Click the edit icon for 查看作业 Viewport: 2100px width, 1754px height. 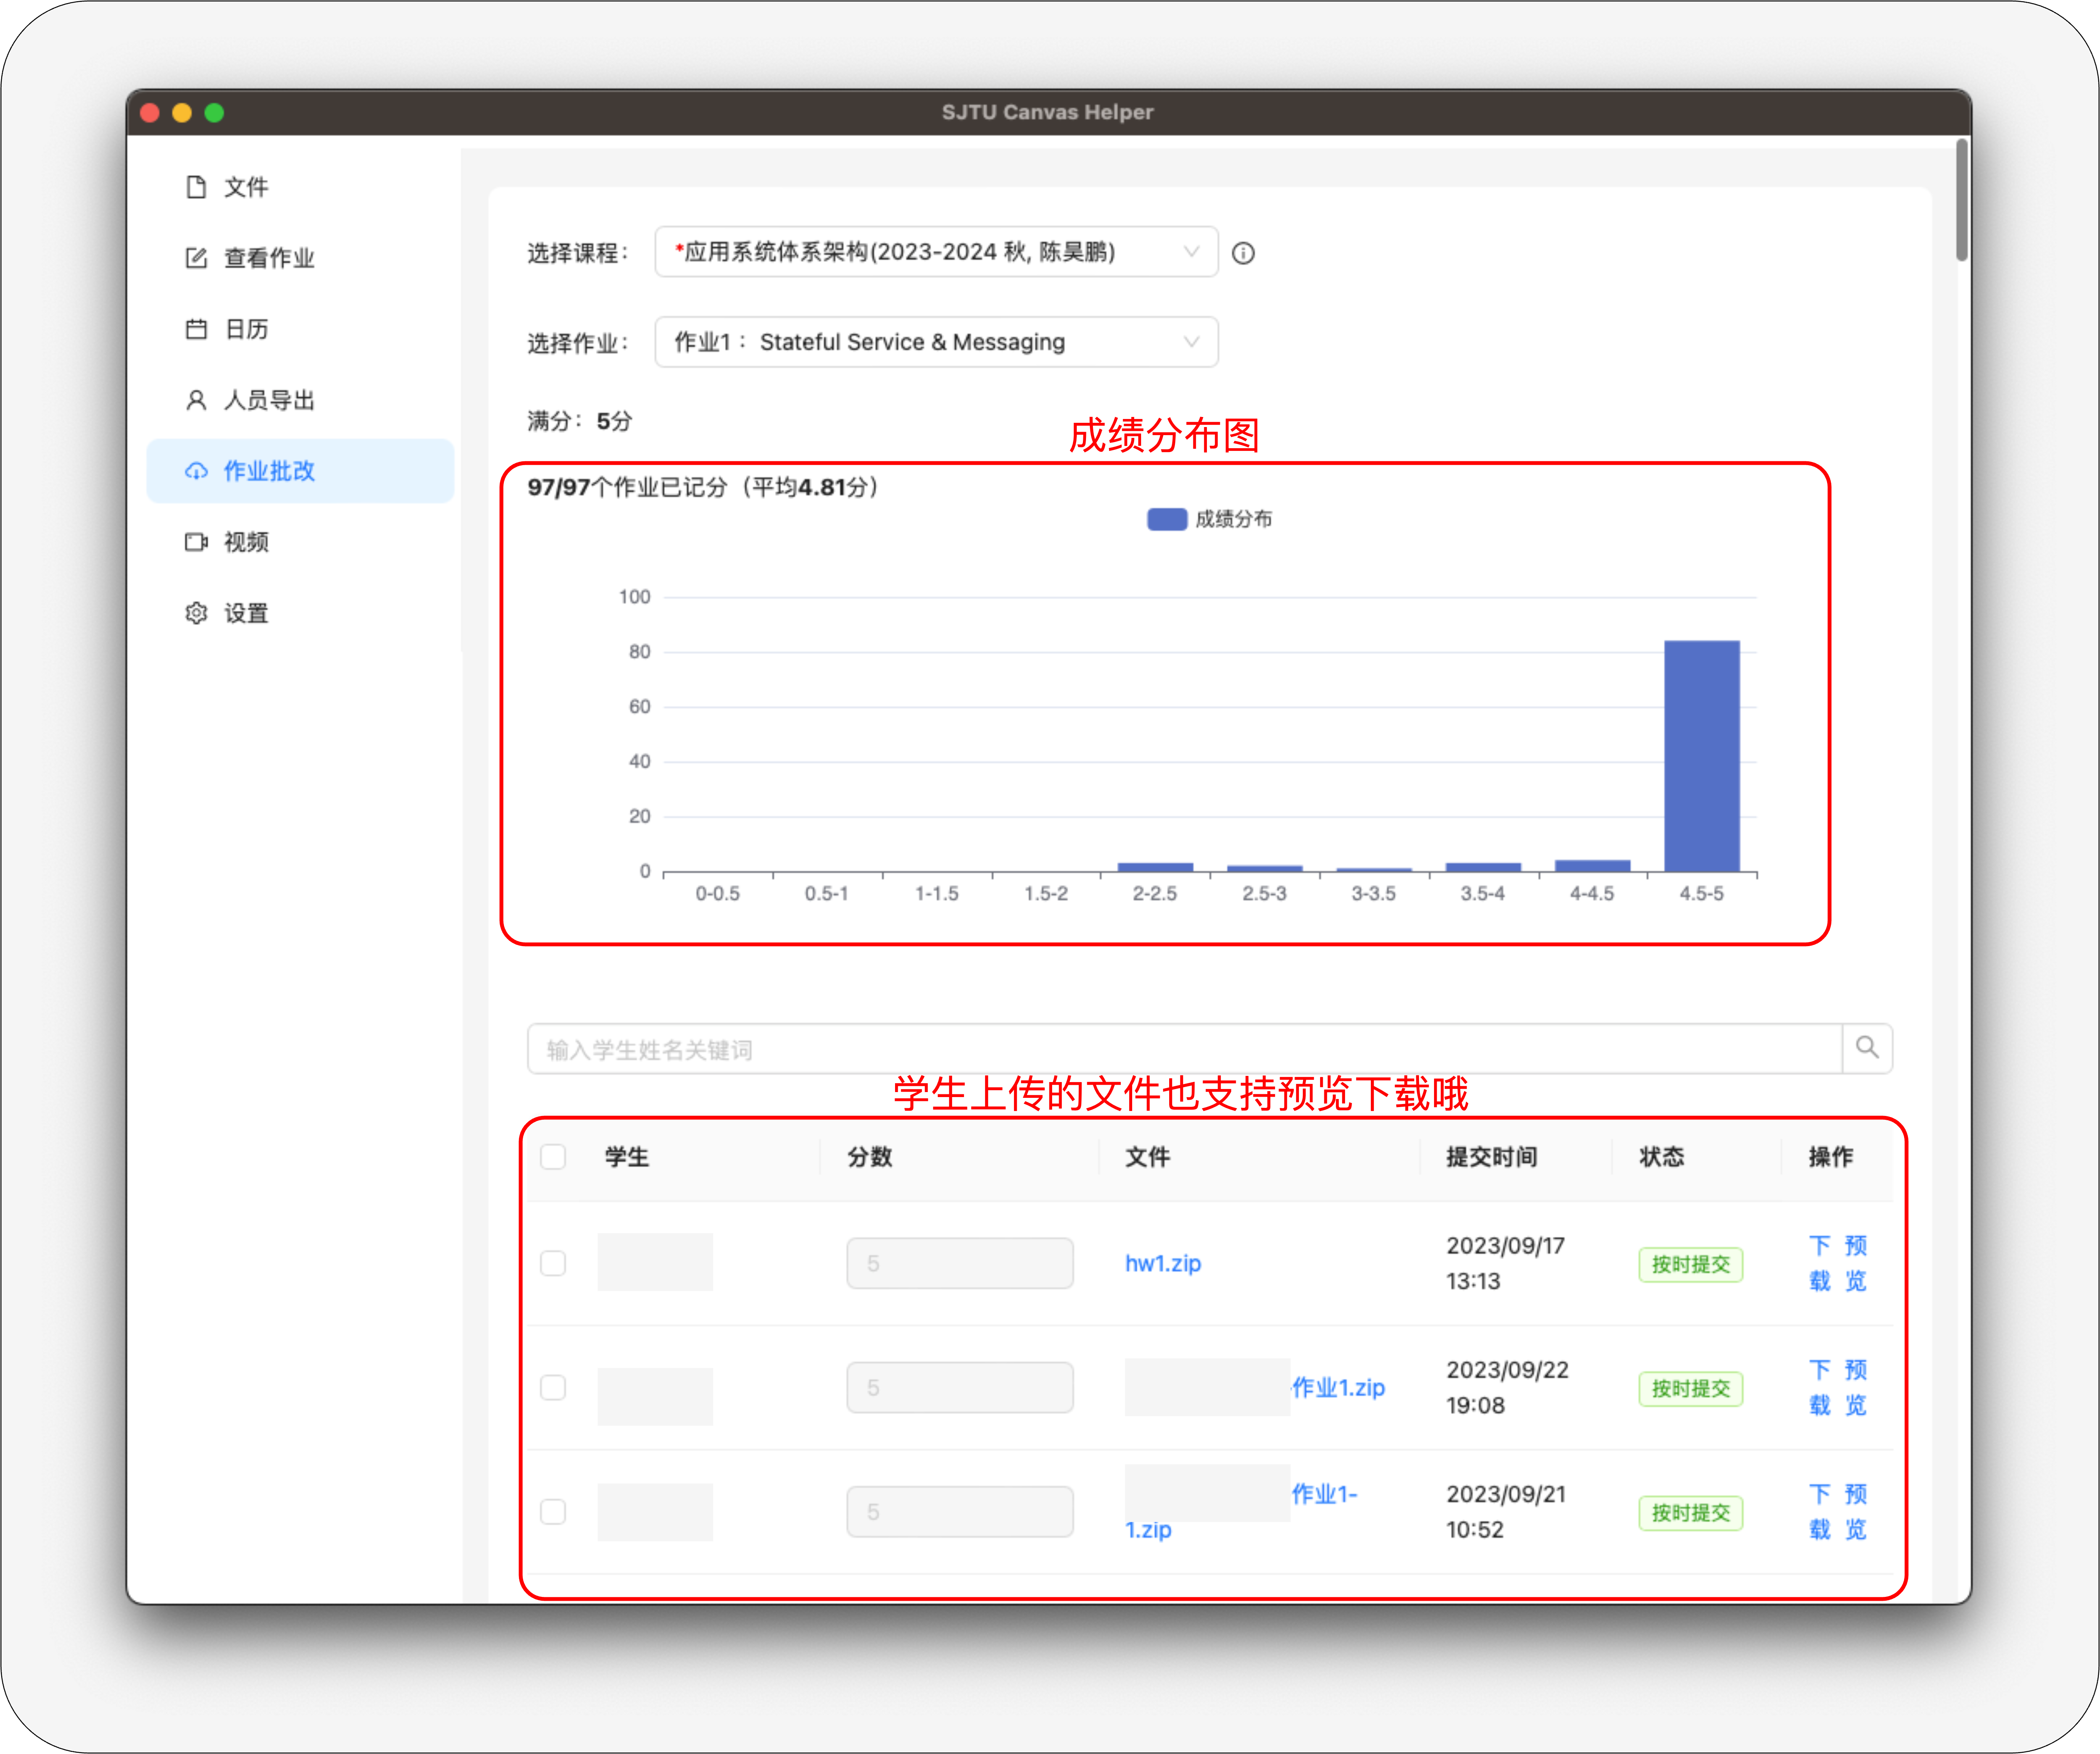196,258
